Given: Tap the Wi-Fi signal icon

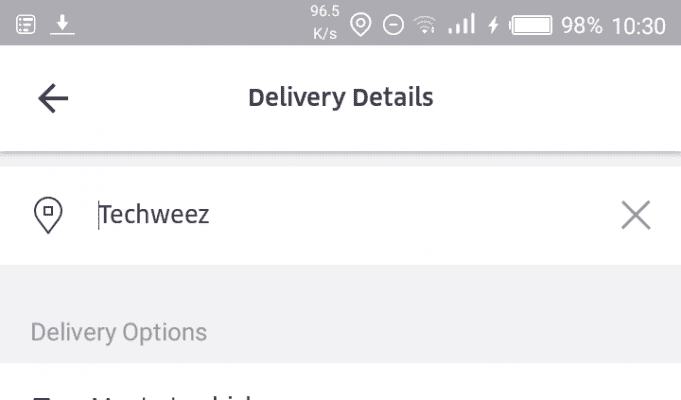Looking at the screenshot, I should coord(425,24).
